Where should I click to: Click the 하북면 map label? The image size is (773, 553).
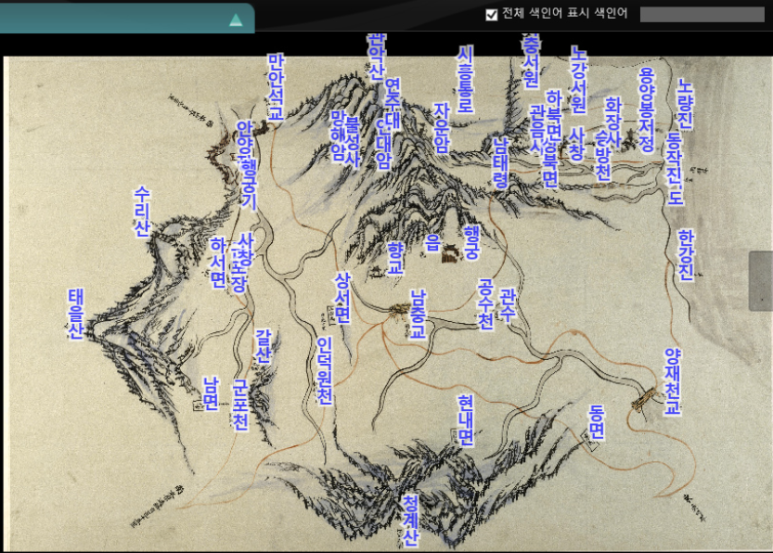(554, 115)
